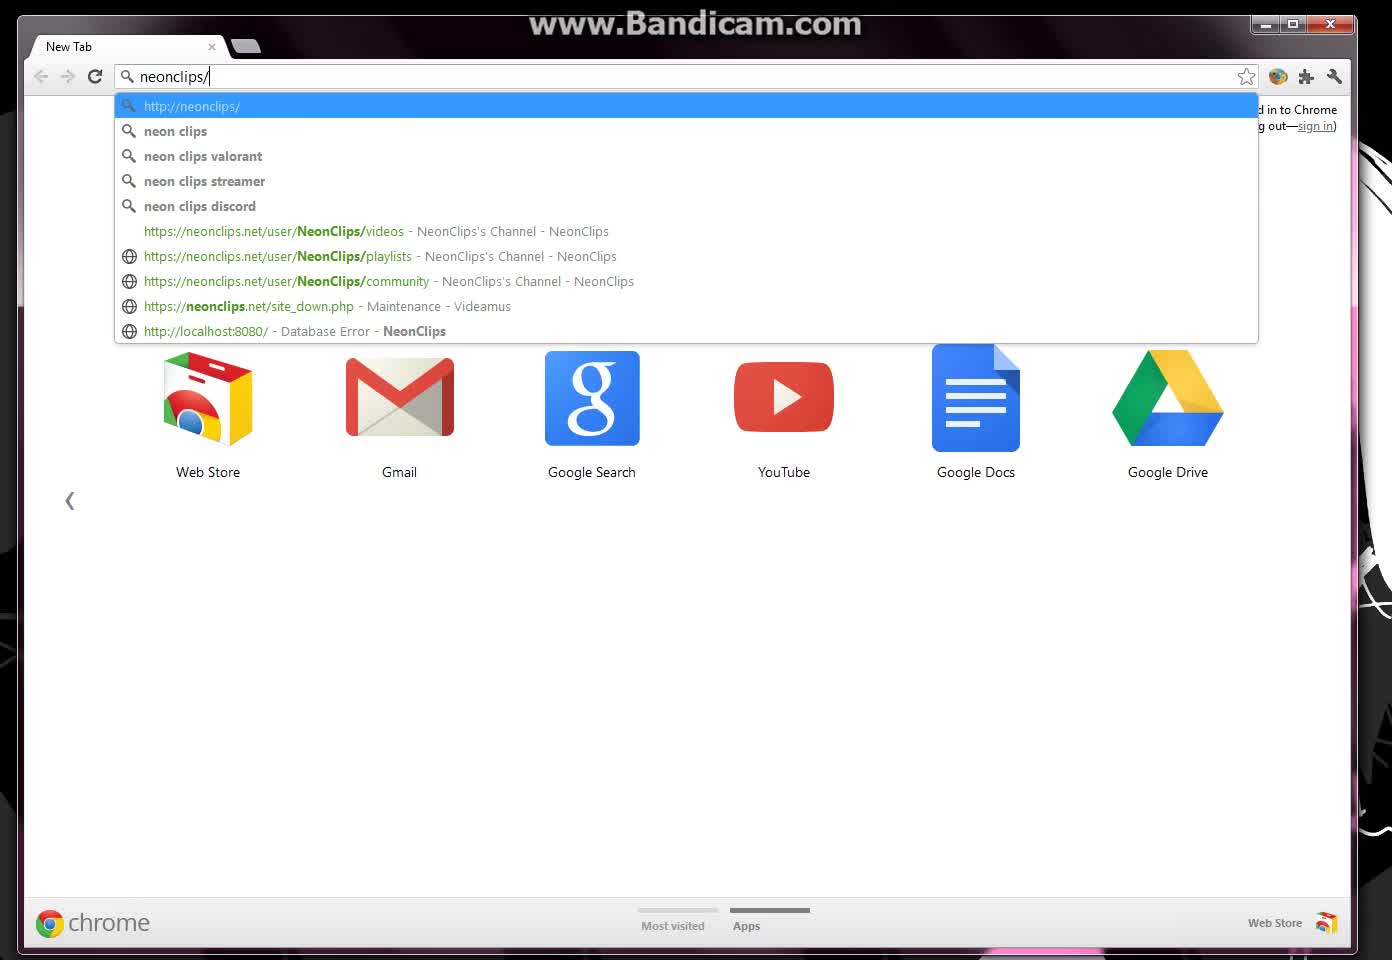Close the Chrome window
This screenshot has width=1392, height=960.
click(1330, 24)
